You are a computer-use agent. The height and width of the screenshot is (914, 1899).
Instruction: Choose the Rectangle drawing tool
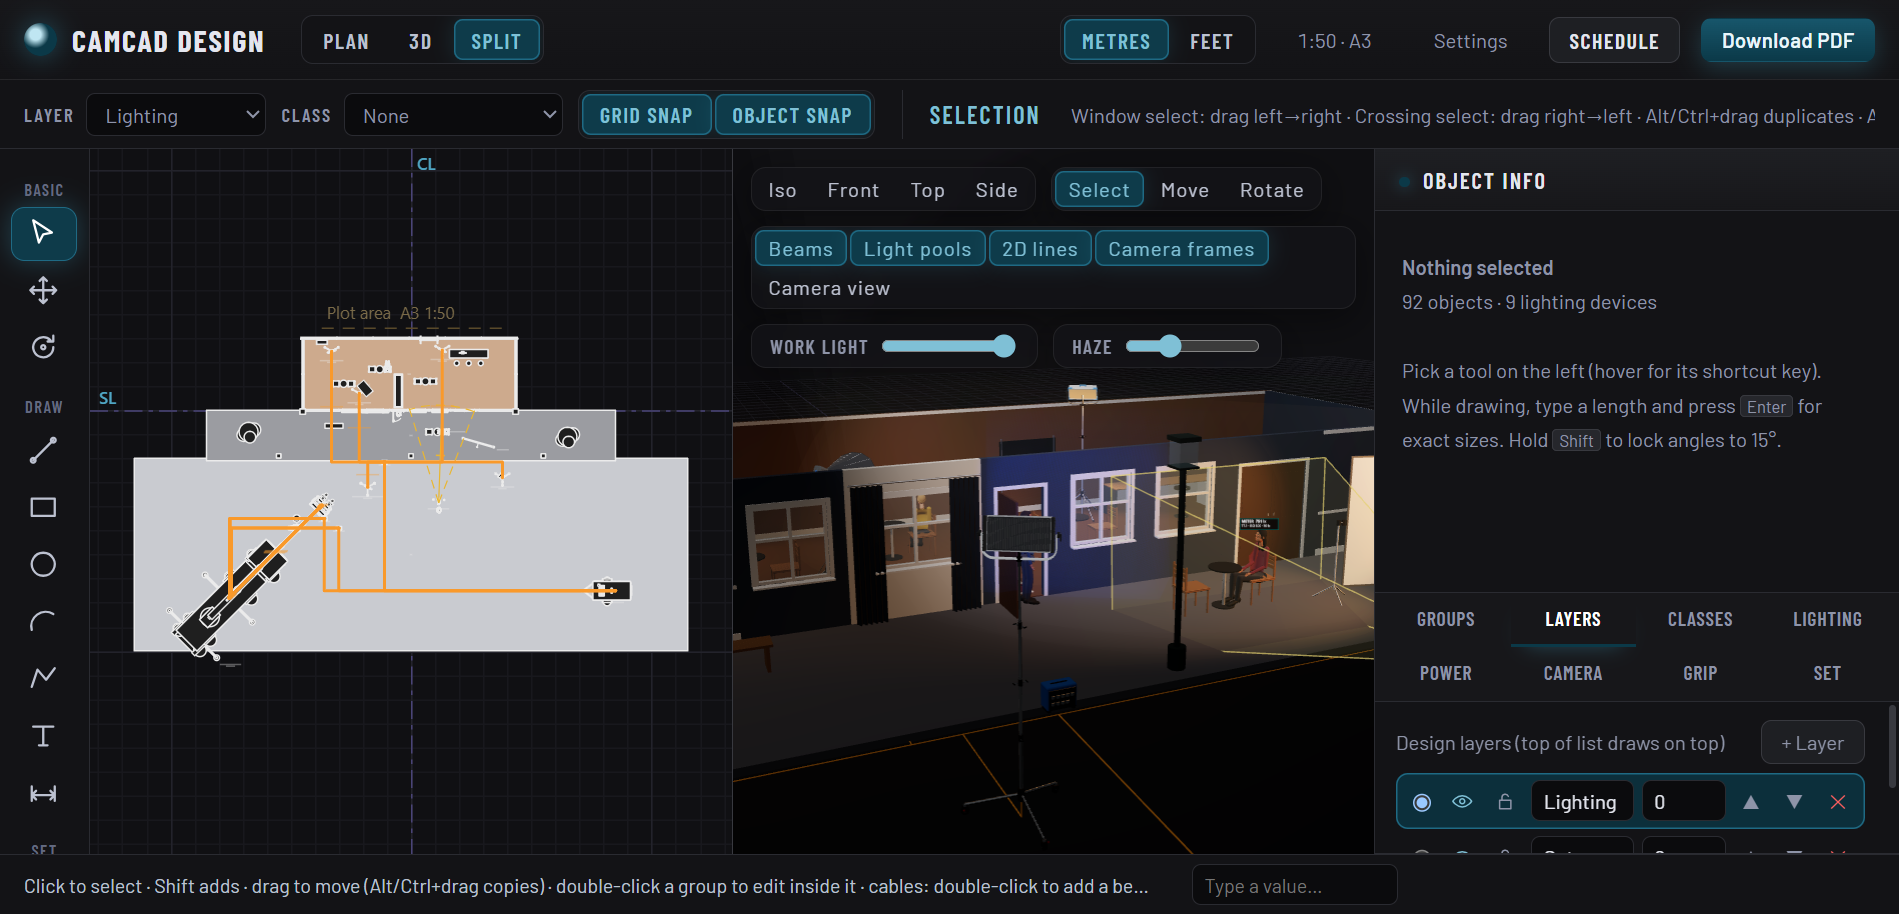[43, 508]
